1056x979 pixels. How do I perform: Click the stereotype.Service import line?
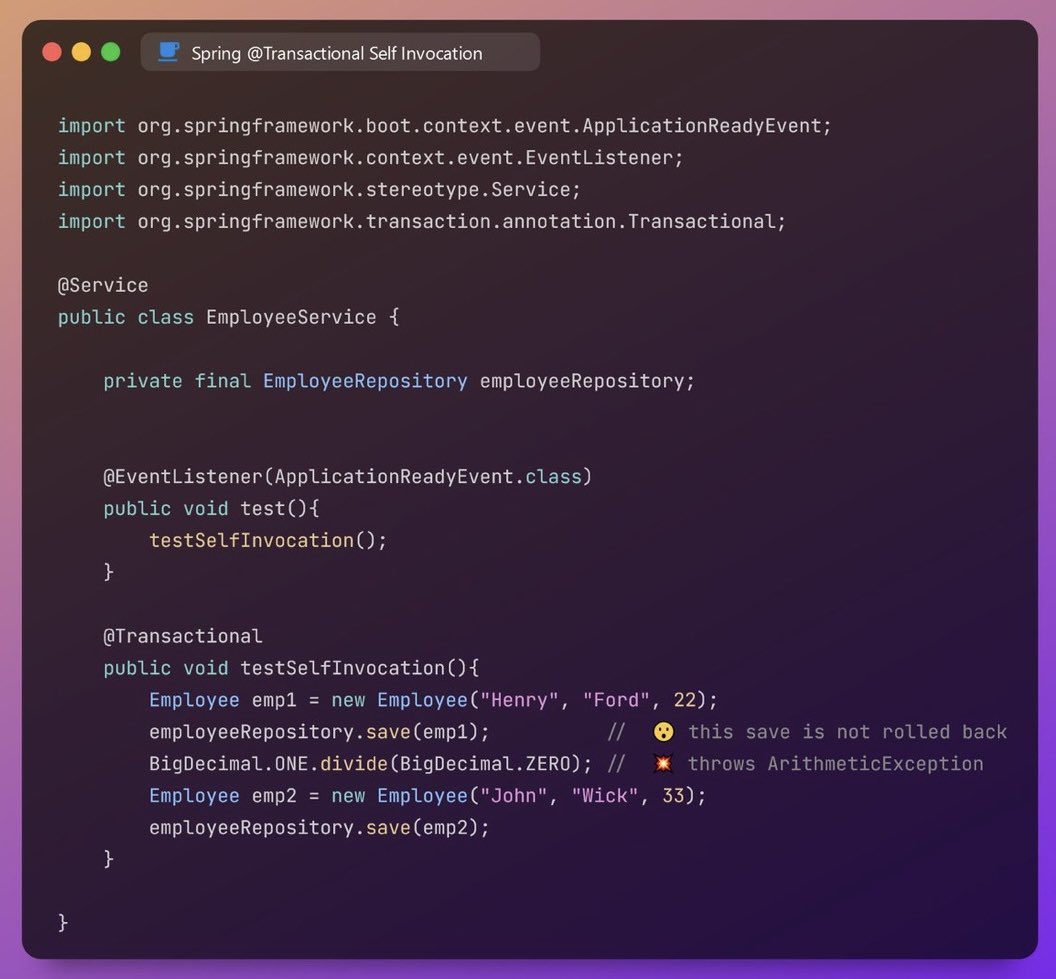pos(319,190)
